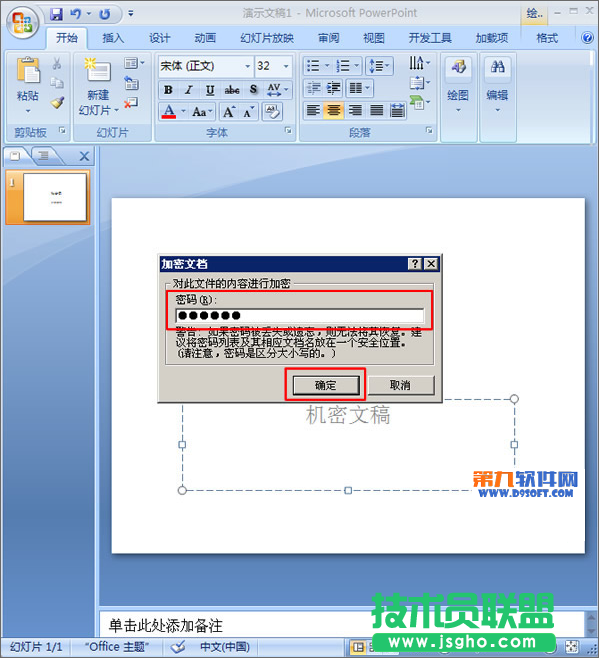This screenshot has width=599, height=658.
Task: Open Change Case dropdown
Action: click(x=203, y=112)
